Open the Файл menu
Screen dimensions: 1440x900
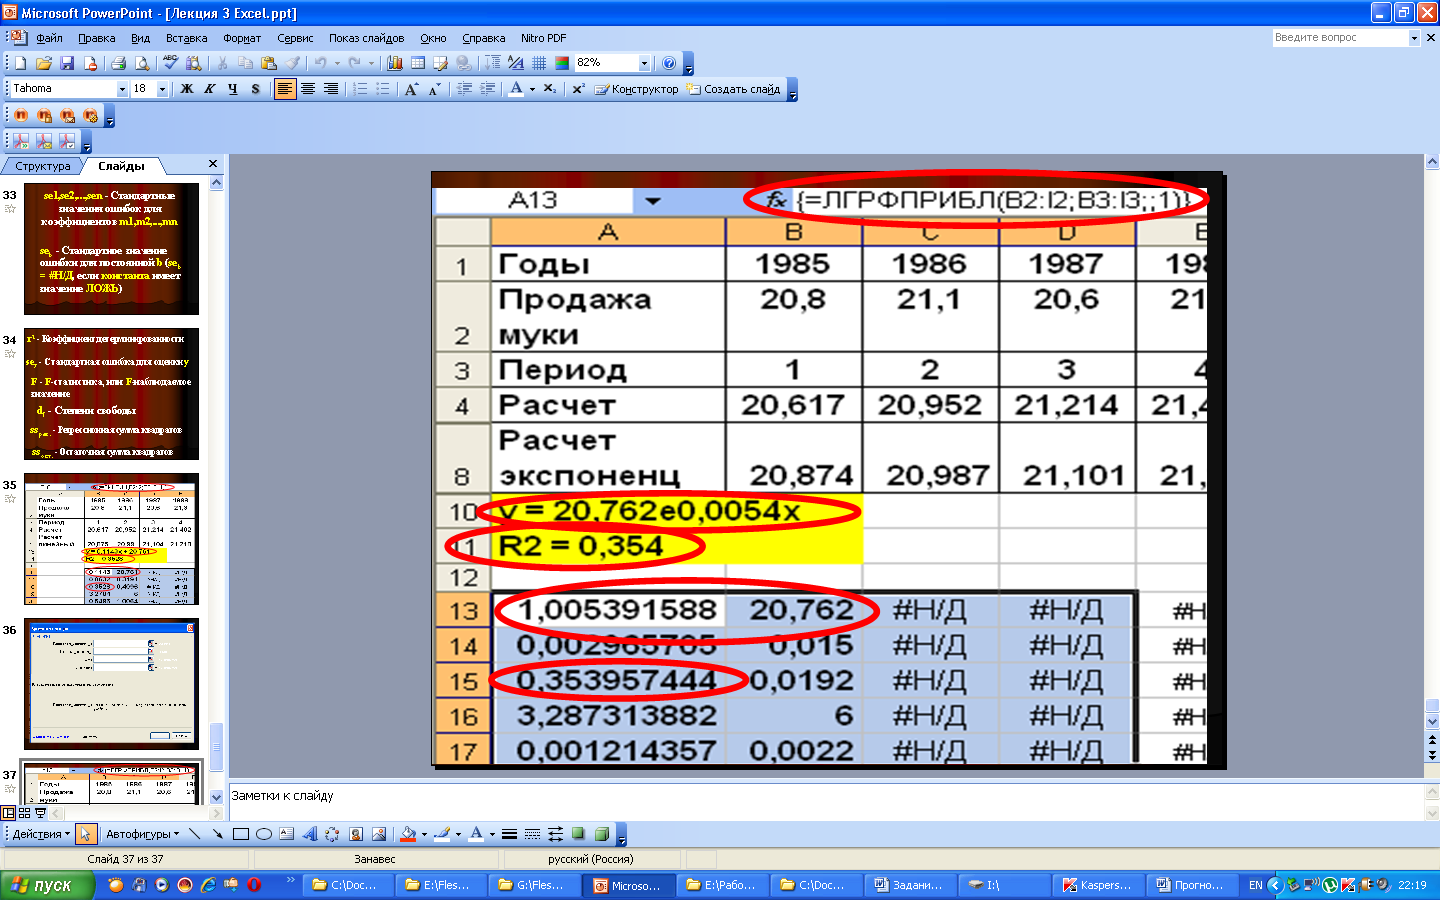[49, 38]
